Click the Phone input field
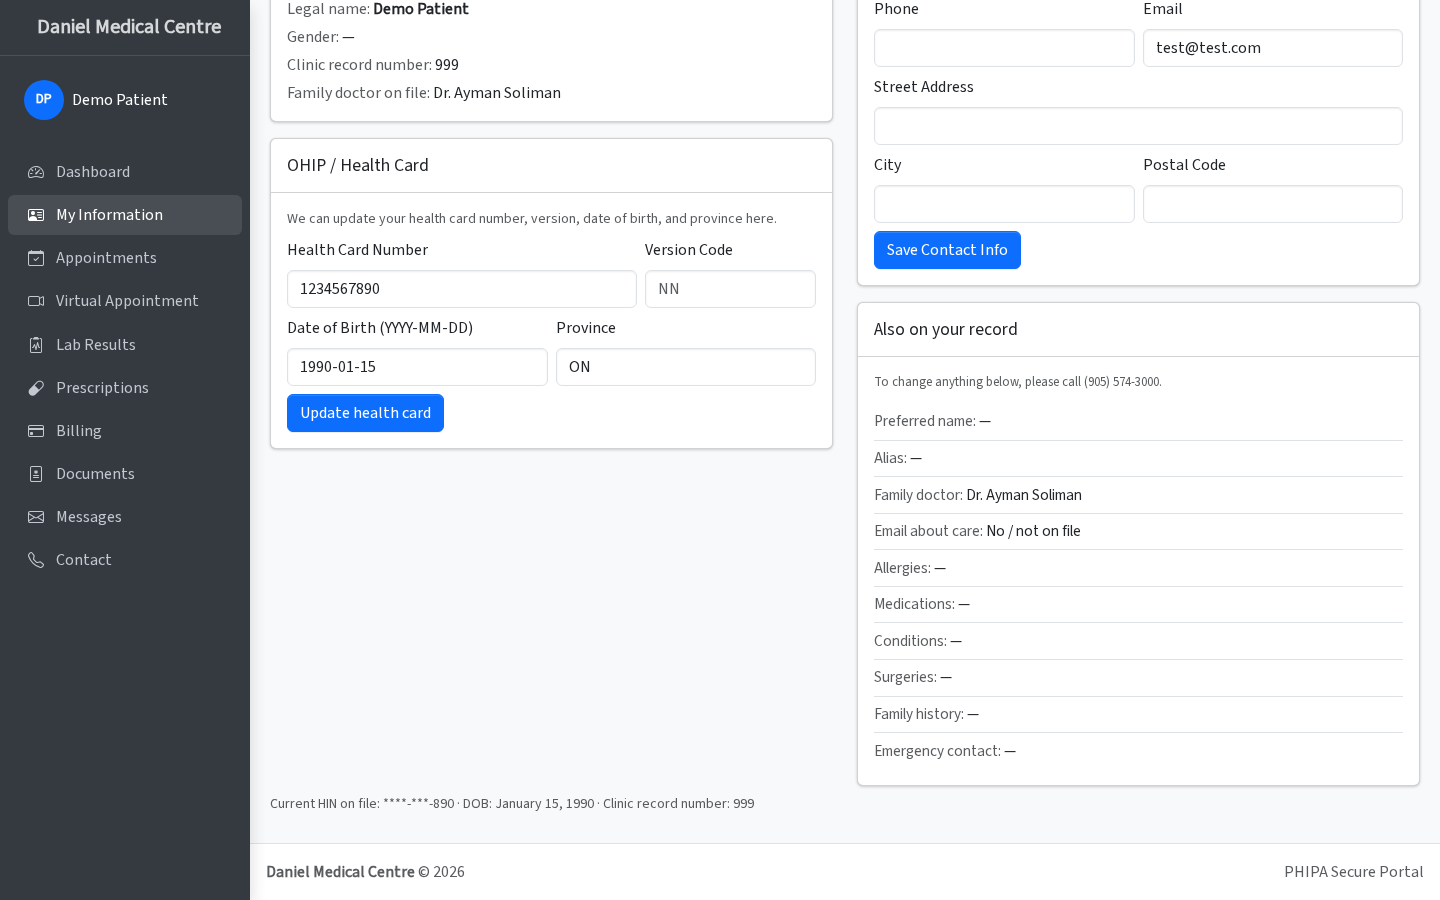 (1004, 48)
